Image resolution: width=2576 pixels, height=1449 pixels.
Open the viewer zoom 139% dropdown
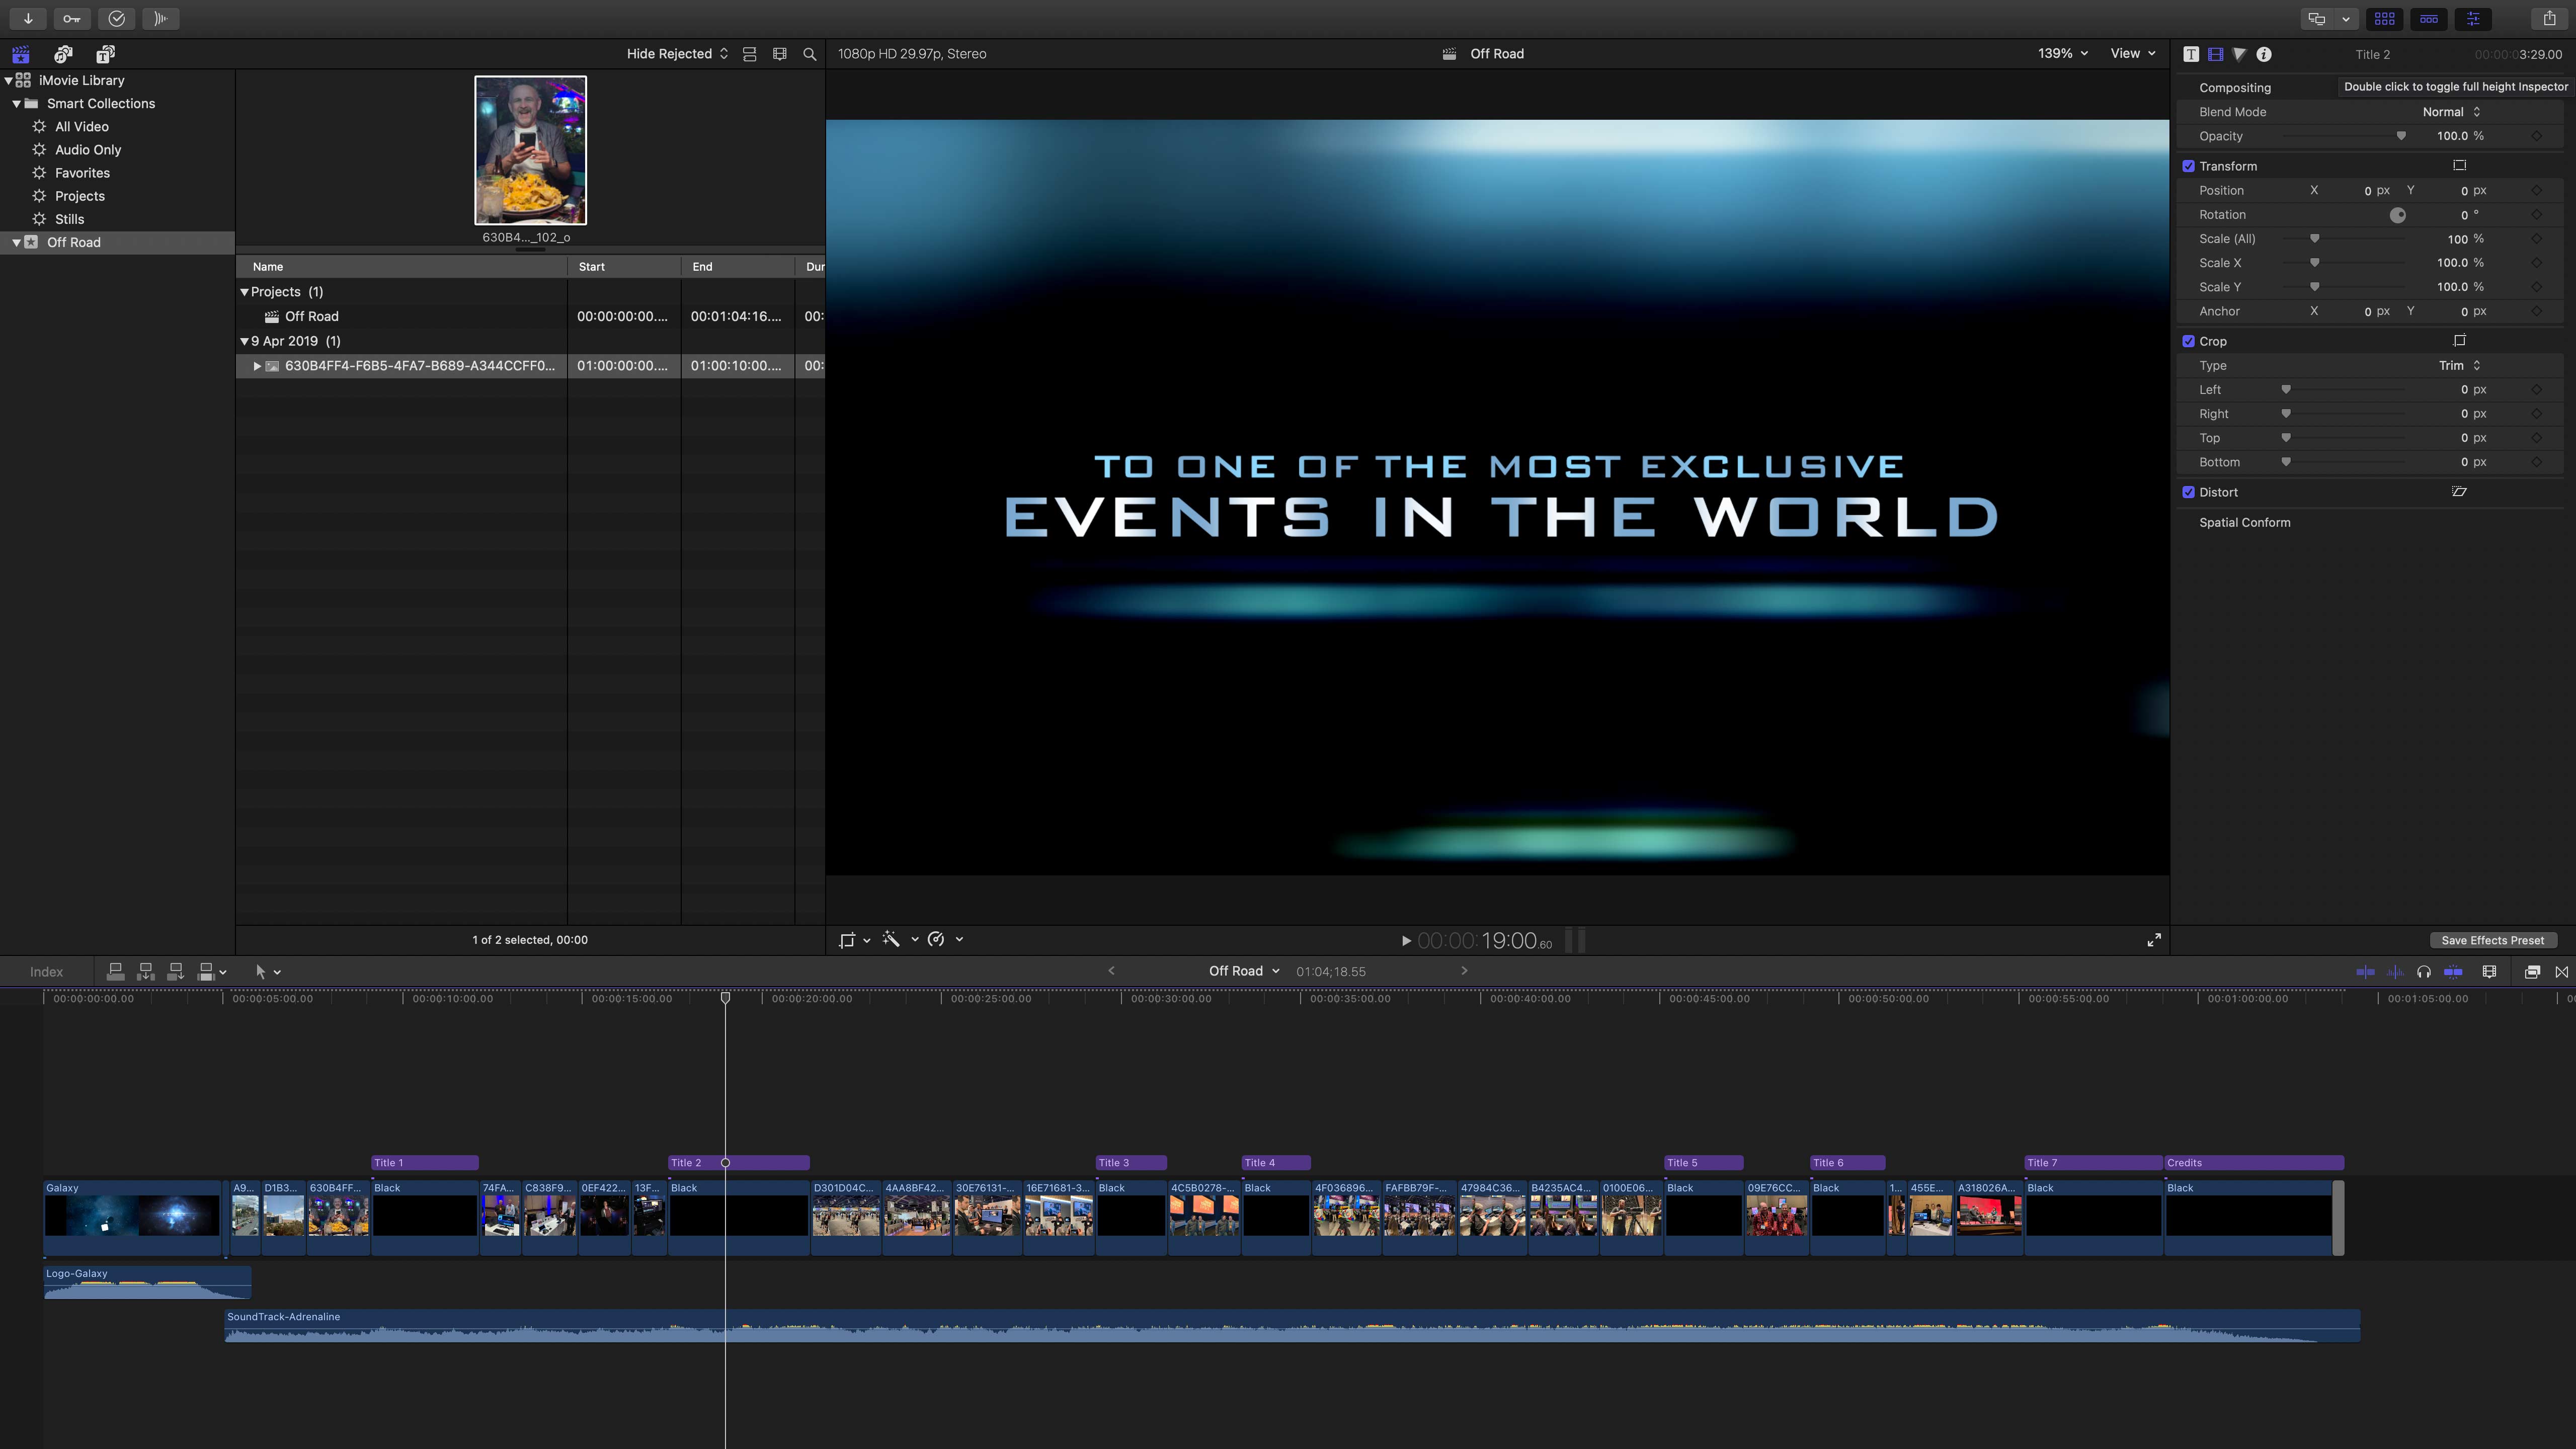2062,54
